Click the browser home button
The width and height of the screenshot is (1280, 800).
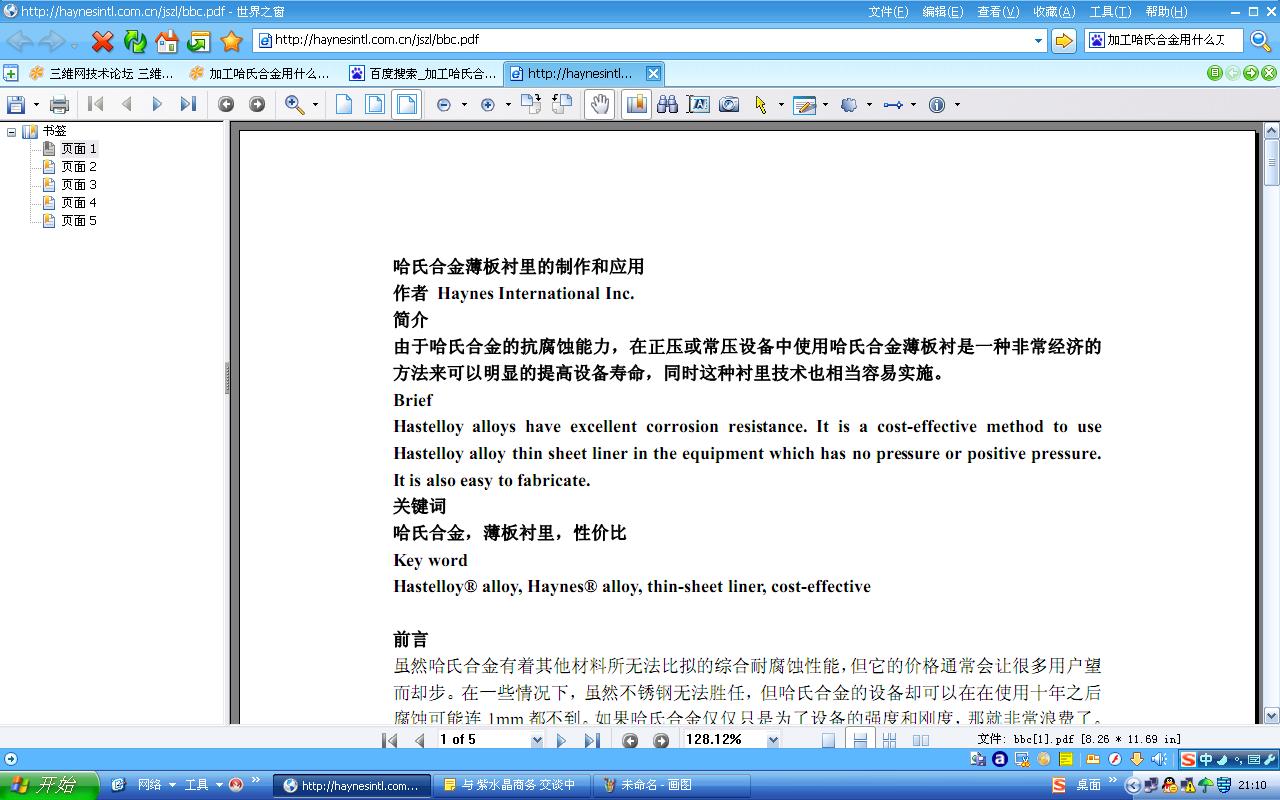(x=167, y=41)
